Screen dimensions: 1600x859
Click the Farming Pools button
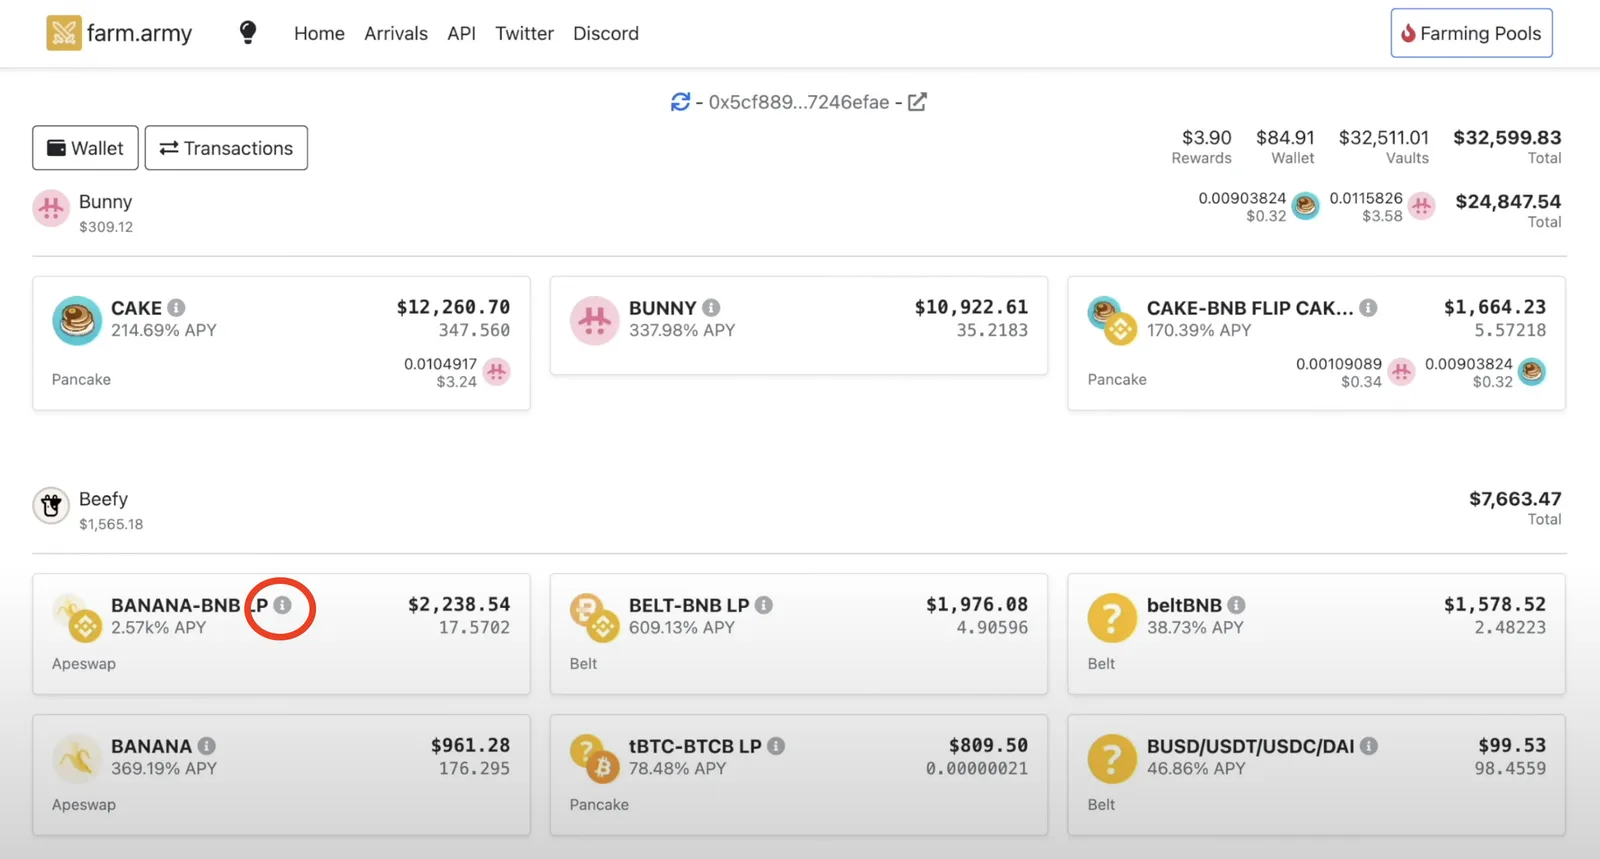tap(1471, 33)
